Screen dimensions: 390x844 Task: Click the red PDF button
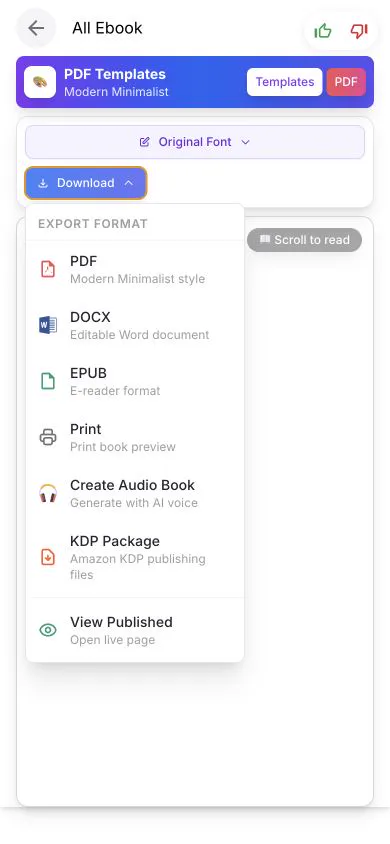[346, 82]
